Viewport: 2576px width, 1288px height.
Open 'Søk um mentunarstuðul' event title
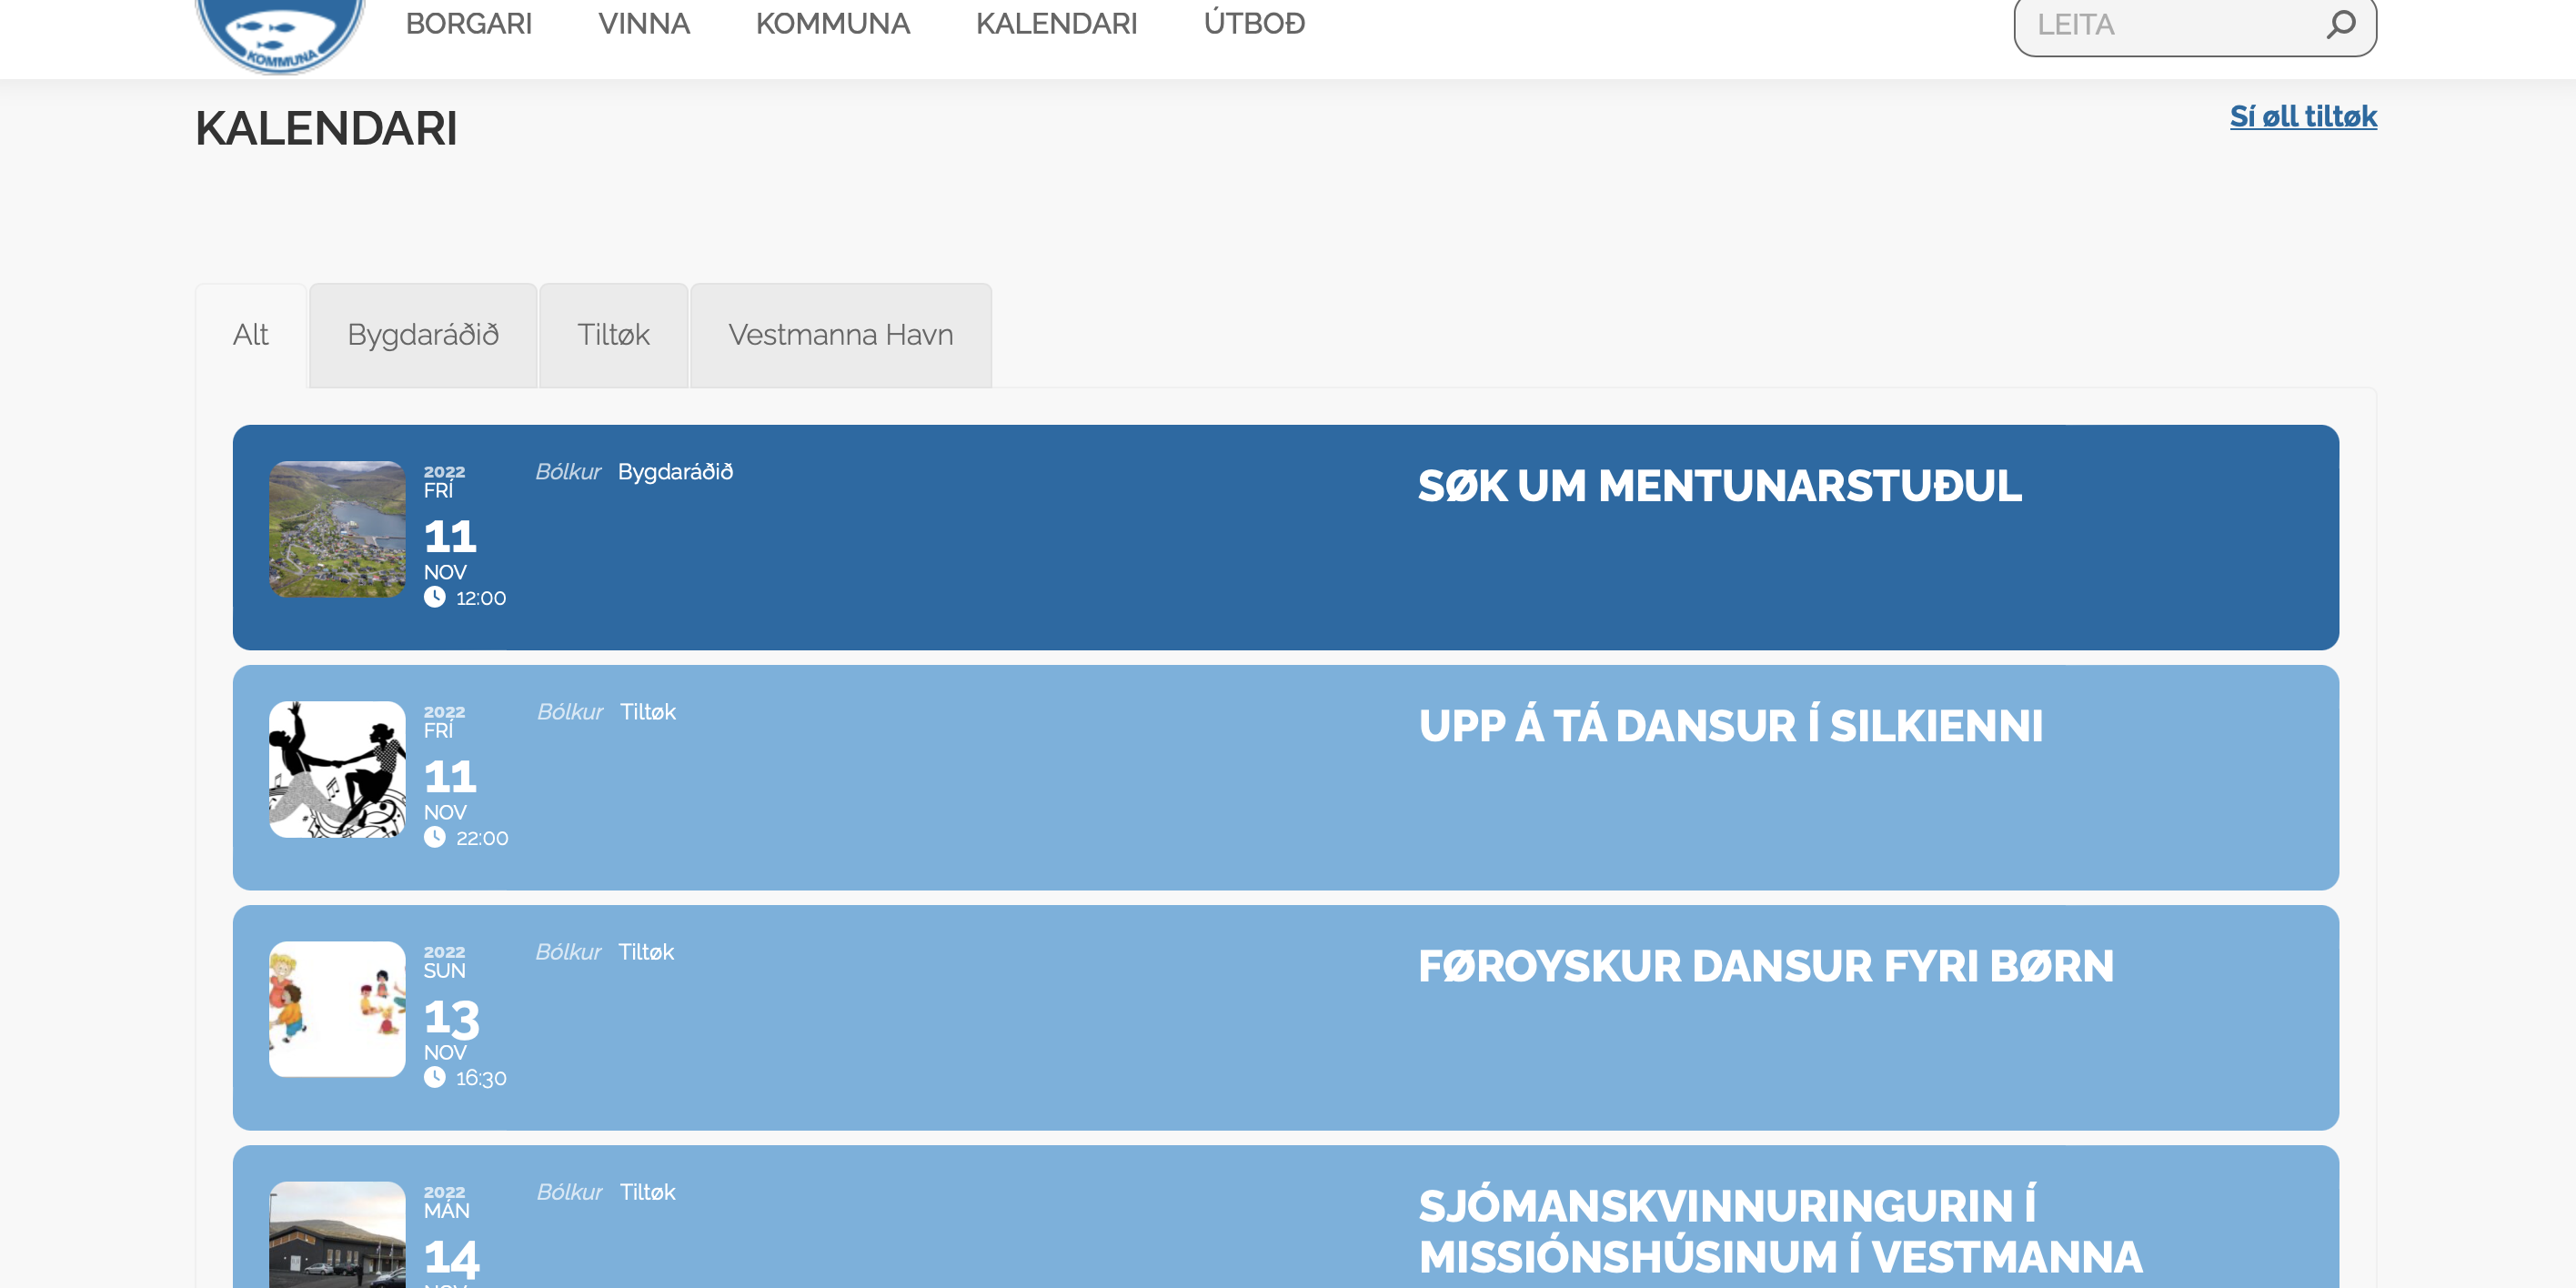1719,486
